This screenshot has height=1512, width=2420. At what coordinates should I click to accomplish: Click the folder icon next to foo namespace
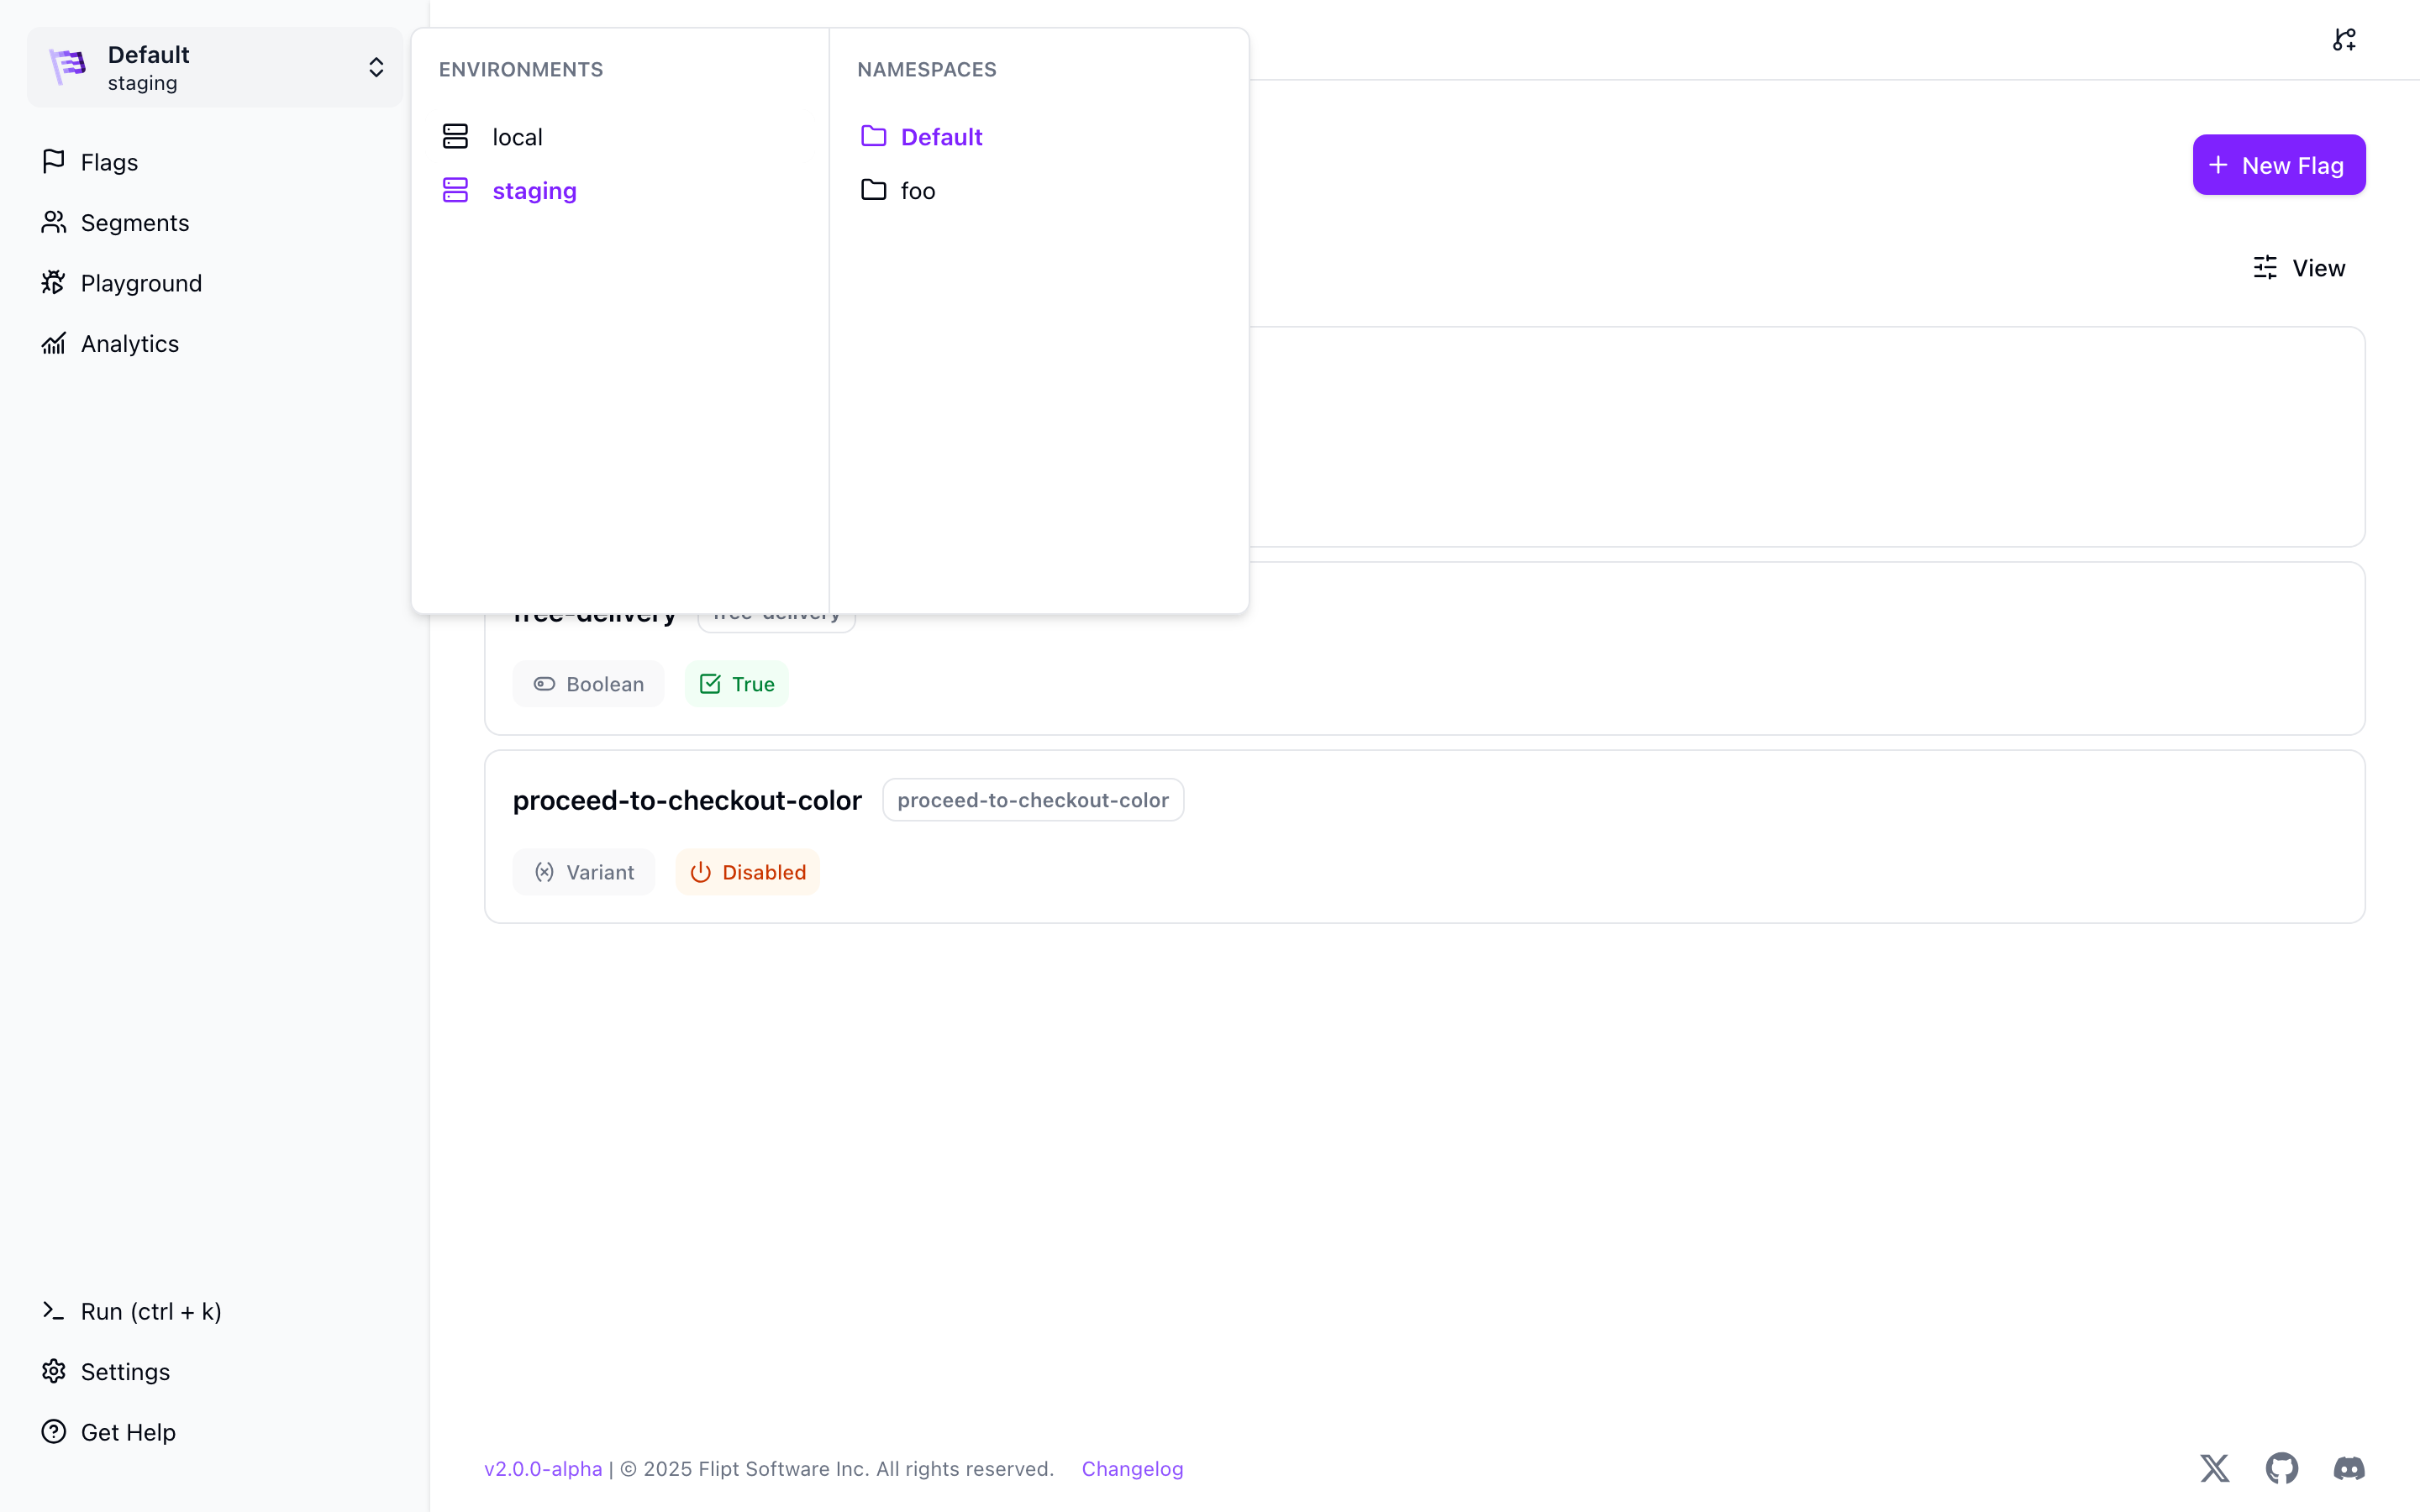click(x=873, y=190)
